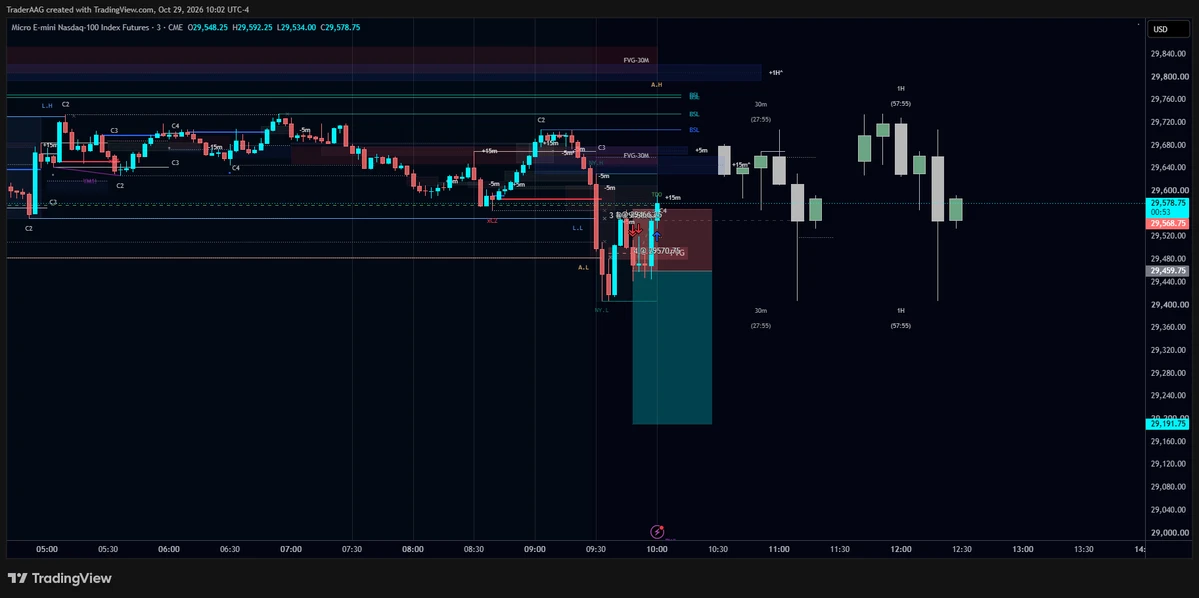Image resolution: width=1199 pixels, height=598 pixels.
Task: Select the A.L level label
Action: tap(583, 268)
